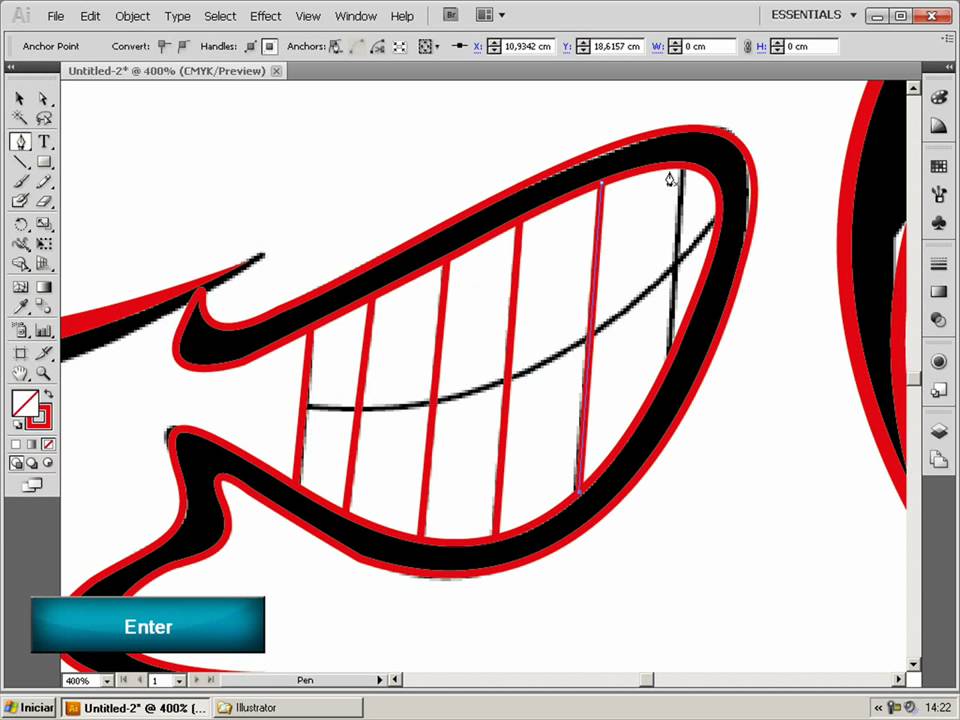
Task: Reset default fill and stroke
Action: tap(17, 424)
